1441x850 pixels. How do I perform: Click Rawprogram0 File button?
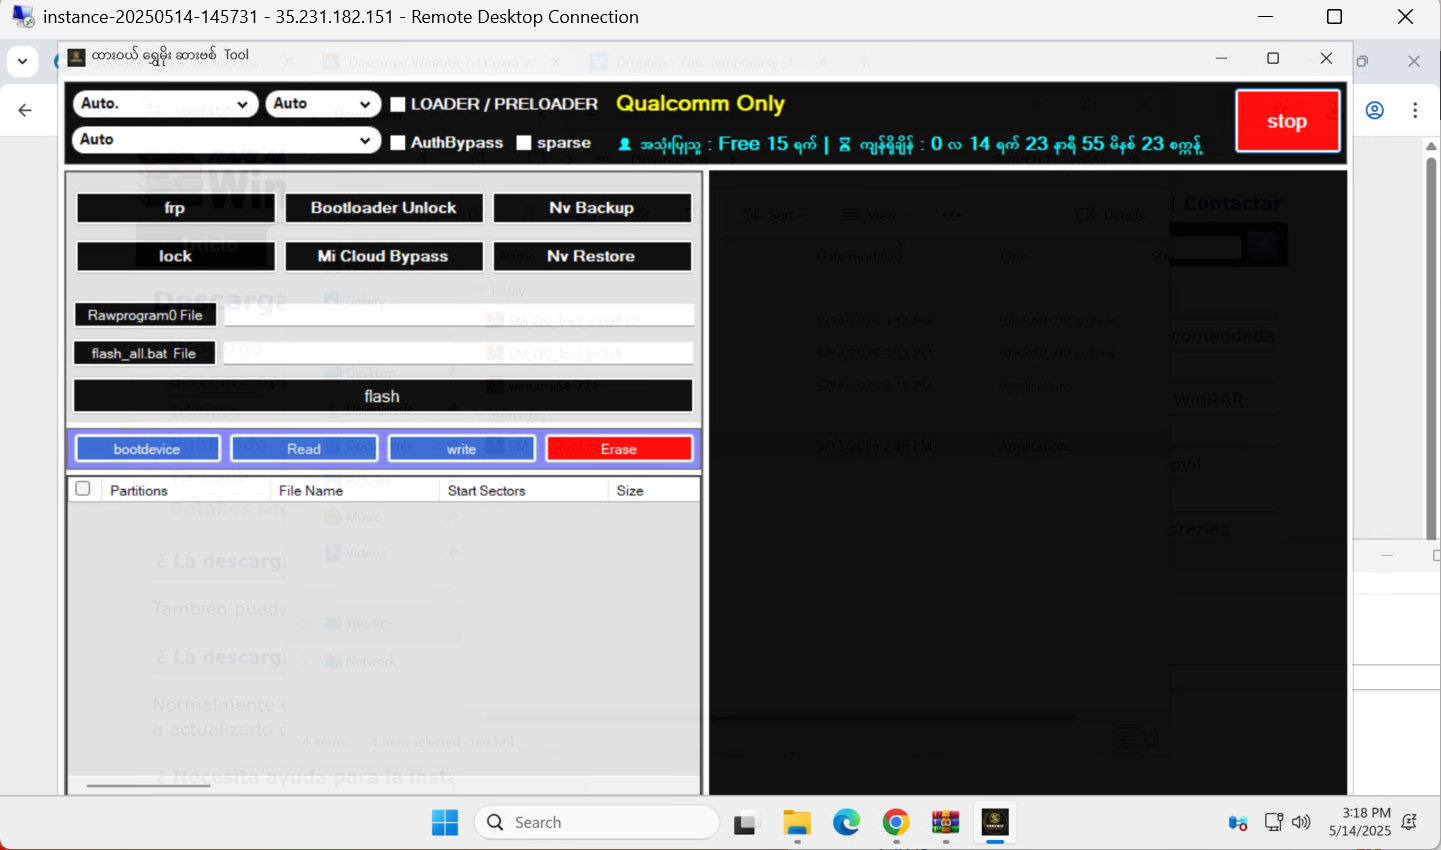click(145, 315)
